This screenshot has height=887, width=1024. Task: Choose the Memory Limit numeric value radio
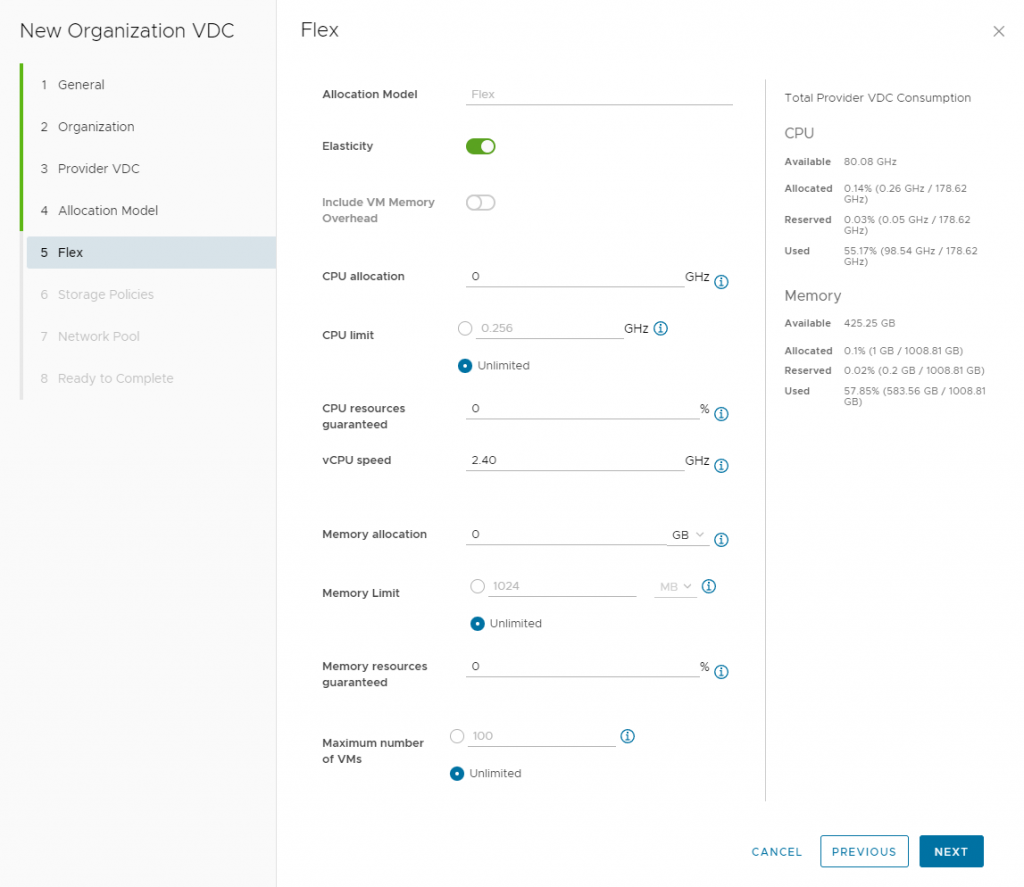pyautogui.click(x=477, y=586)
